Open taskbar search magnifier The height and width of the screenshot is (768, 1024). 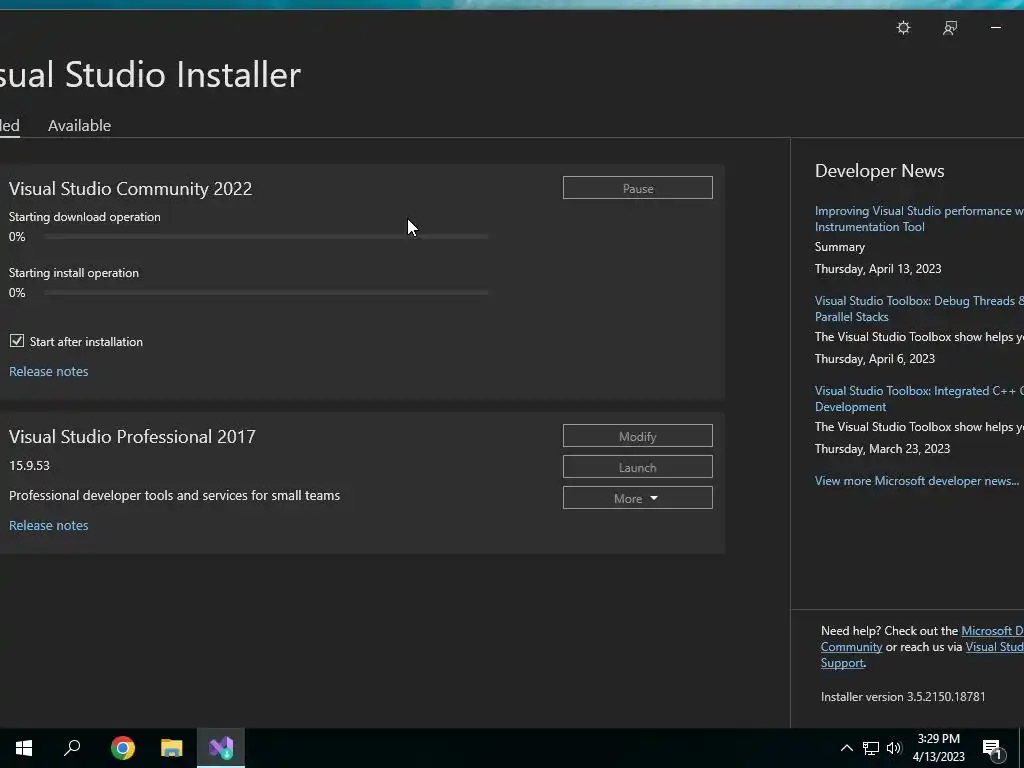click(72, 748)
